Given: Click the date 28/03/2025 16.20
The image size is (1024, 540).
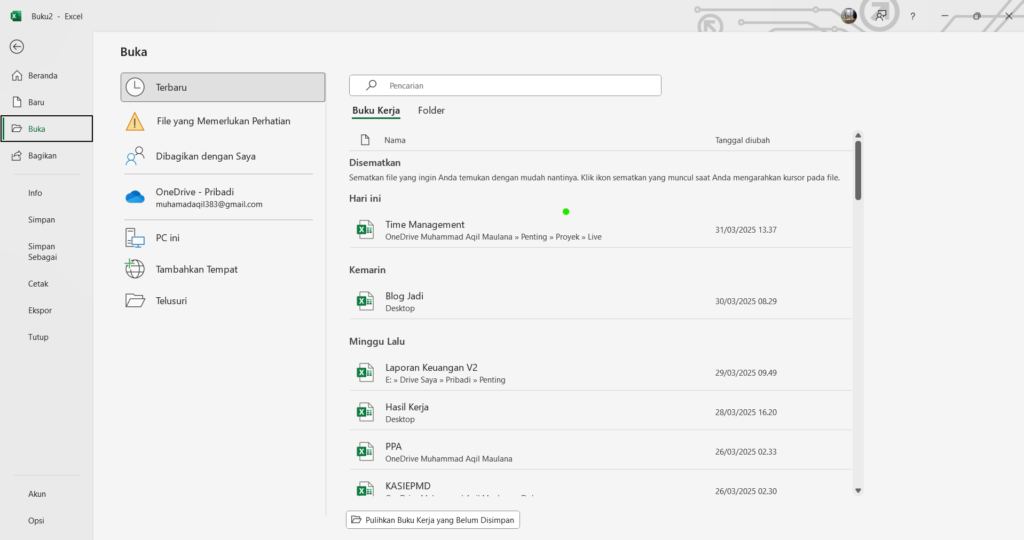Looking at the screenshot, I should click(x=746, y=412).
